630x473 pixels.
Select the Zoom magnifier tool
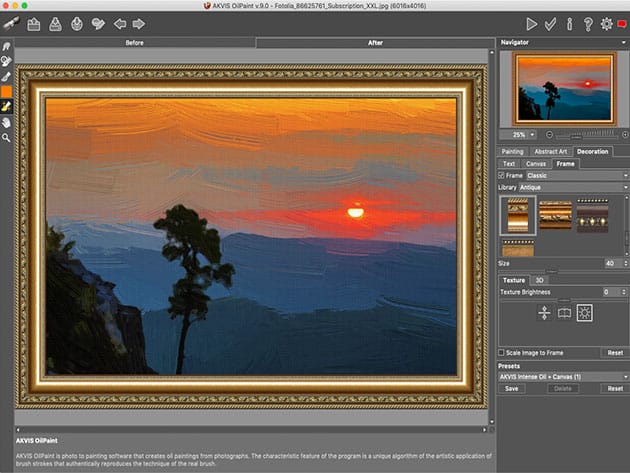7,137
